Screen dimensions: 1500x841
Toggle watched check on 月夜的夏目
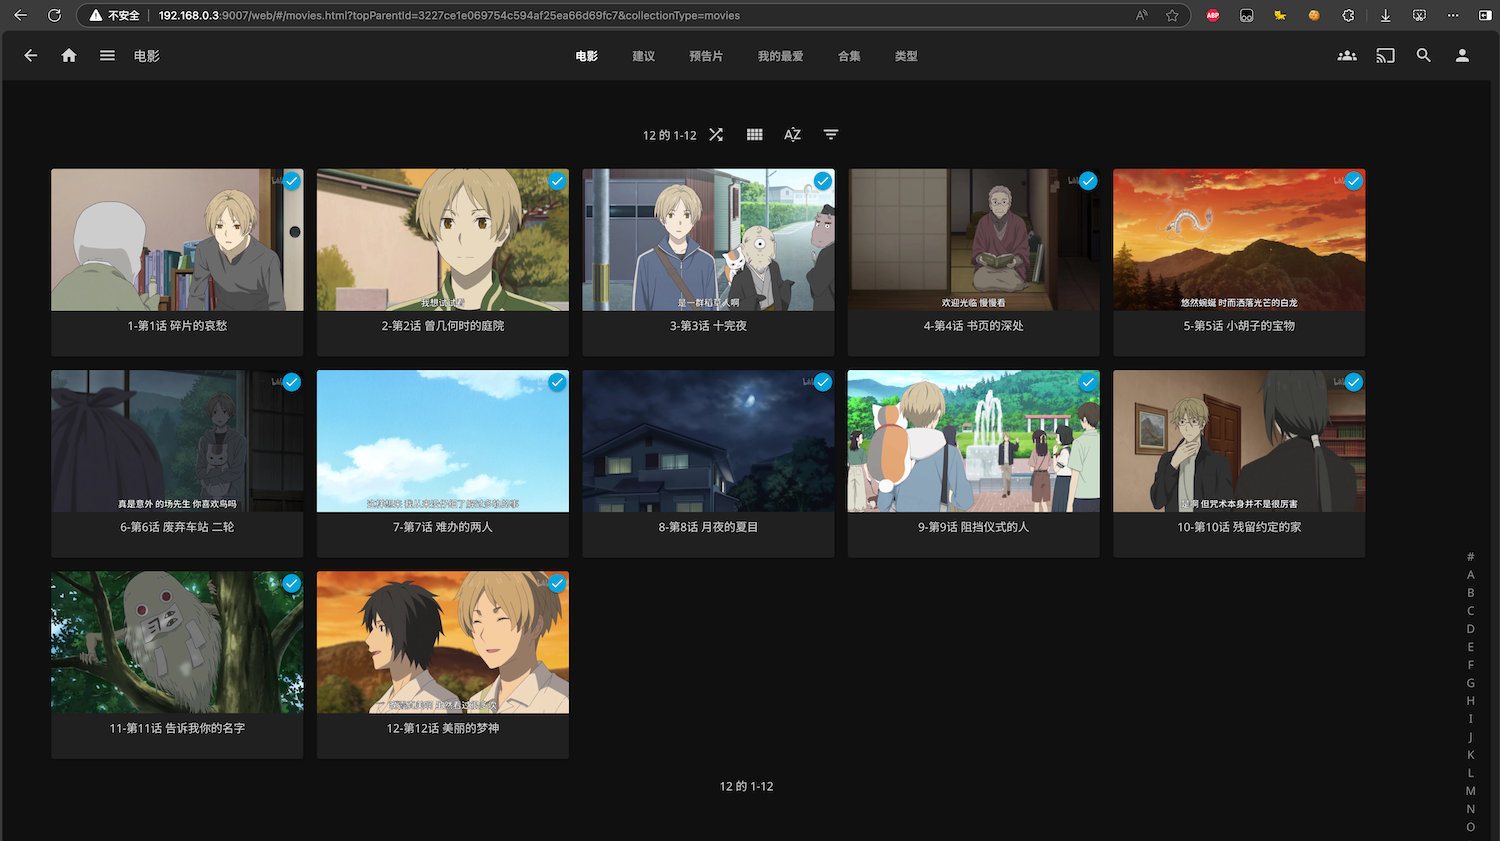pyautogui.click(x=823, y=382)
